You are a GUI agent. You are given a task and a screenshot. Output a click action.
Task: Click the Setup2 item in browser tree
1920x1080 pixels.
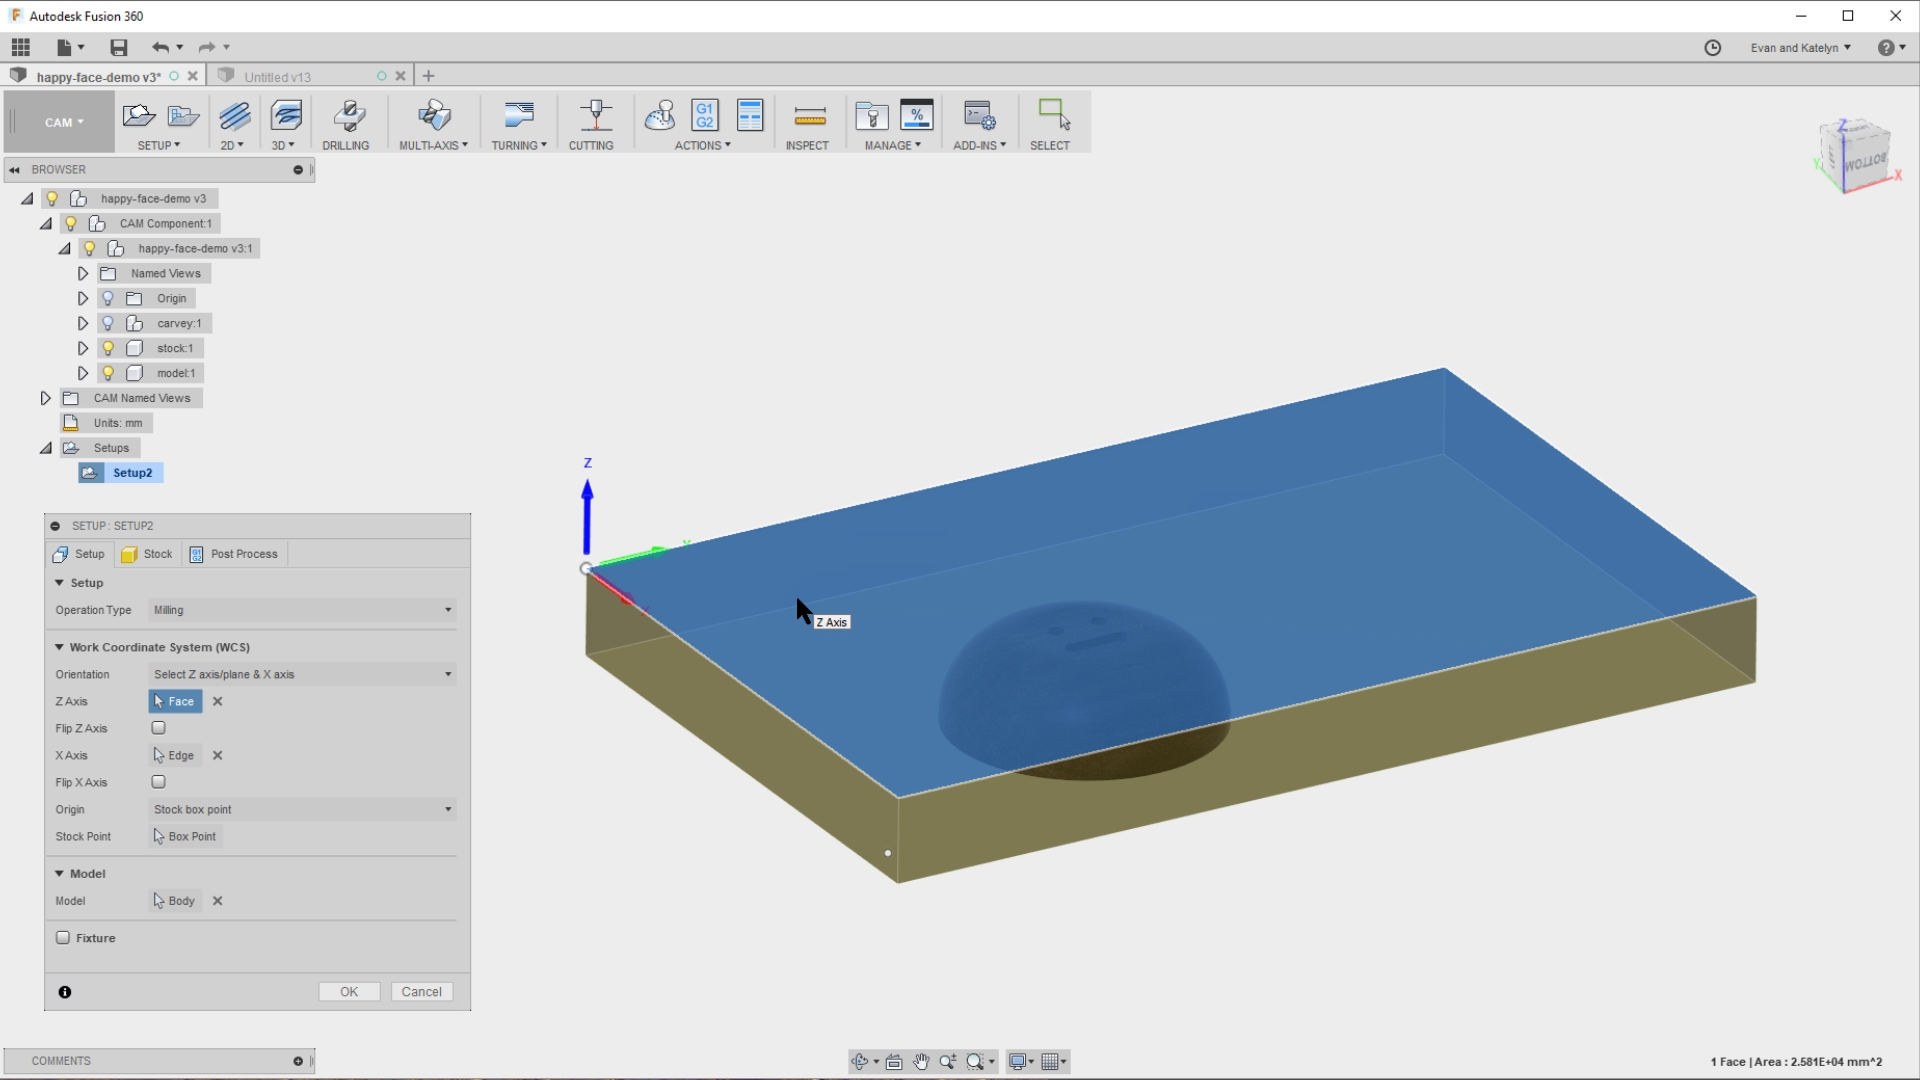pyautogui.click(x=131, y=472)
